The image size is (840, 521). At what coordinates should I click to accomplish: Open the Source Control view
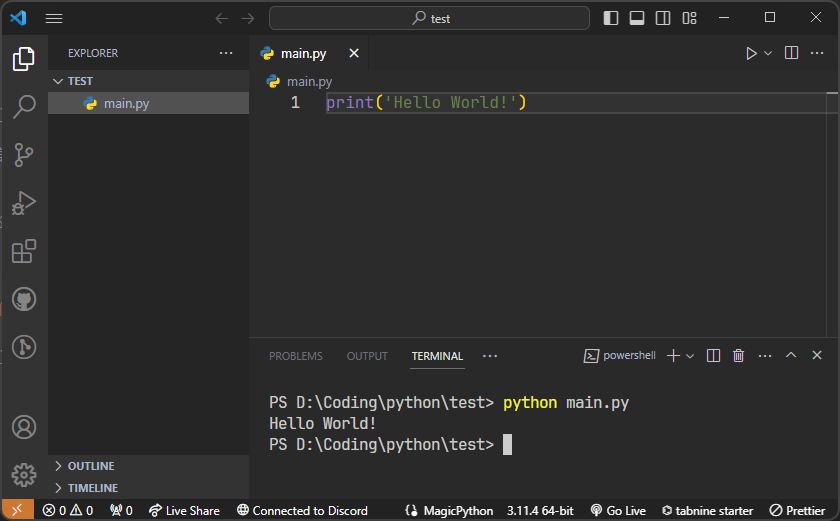point(24,154)
